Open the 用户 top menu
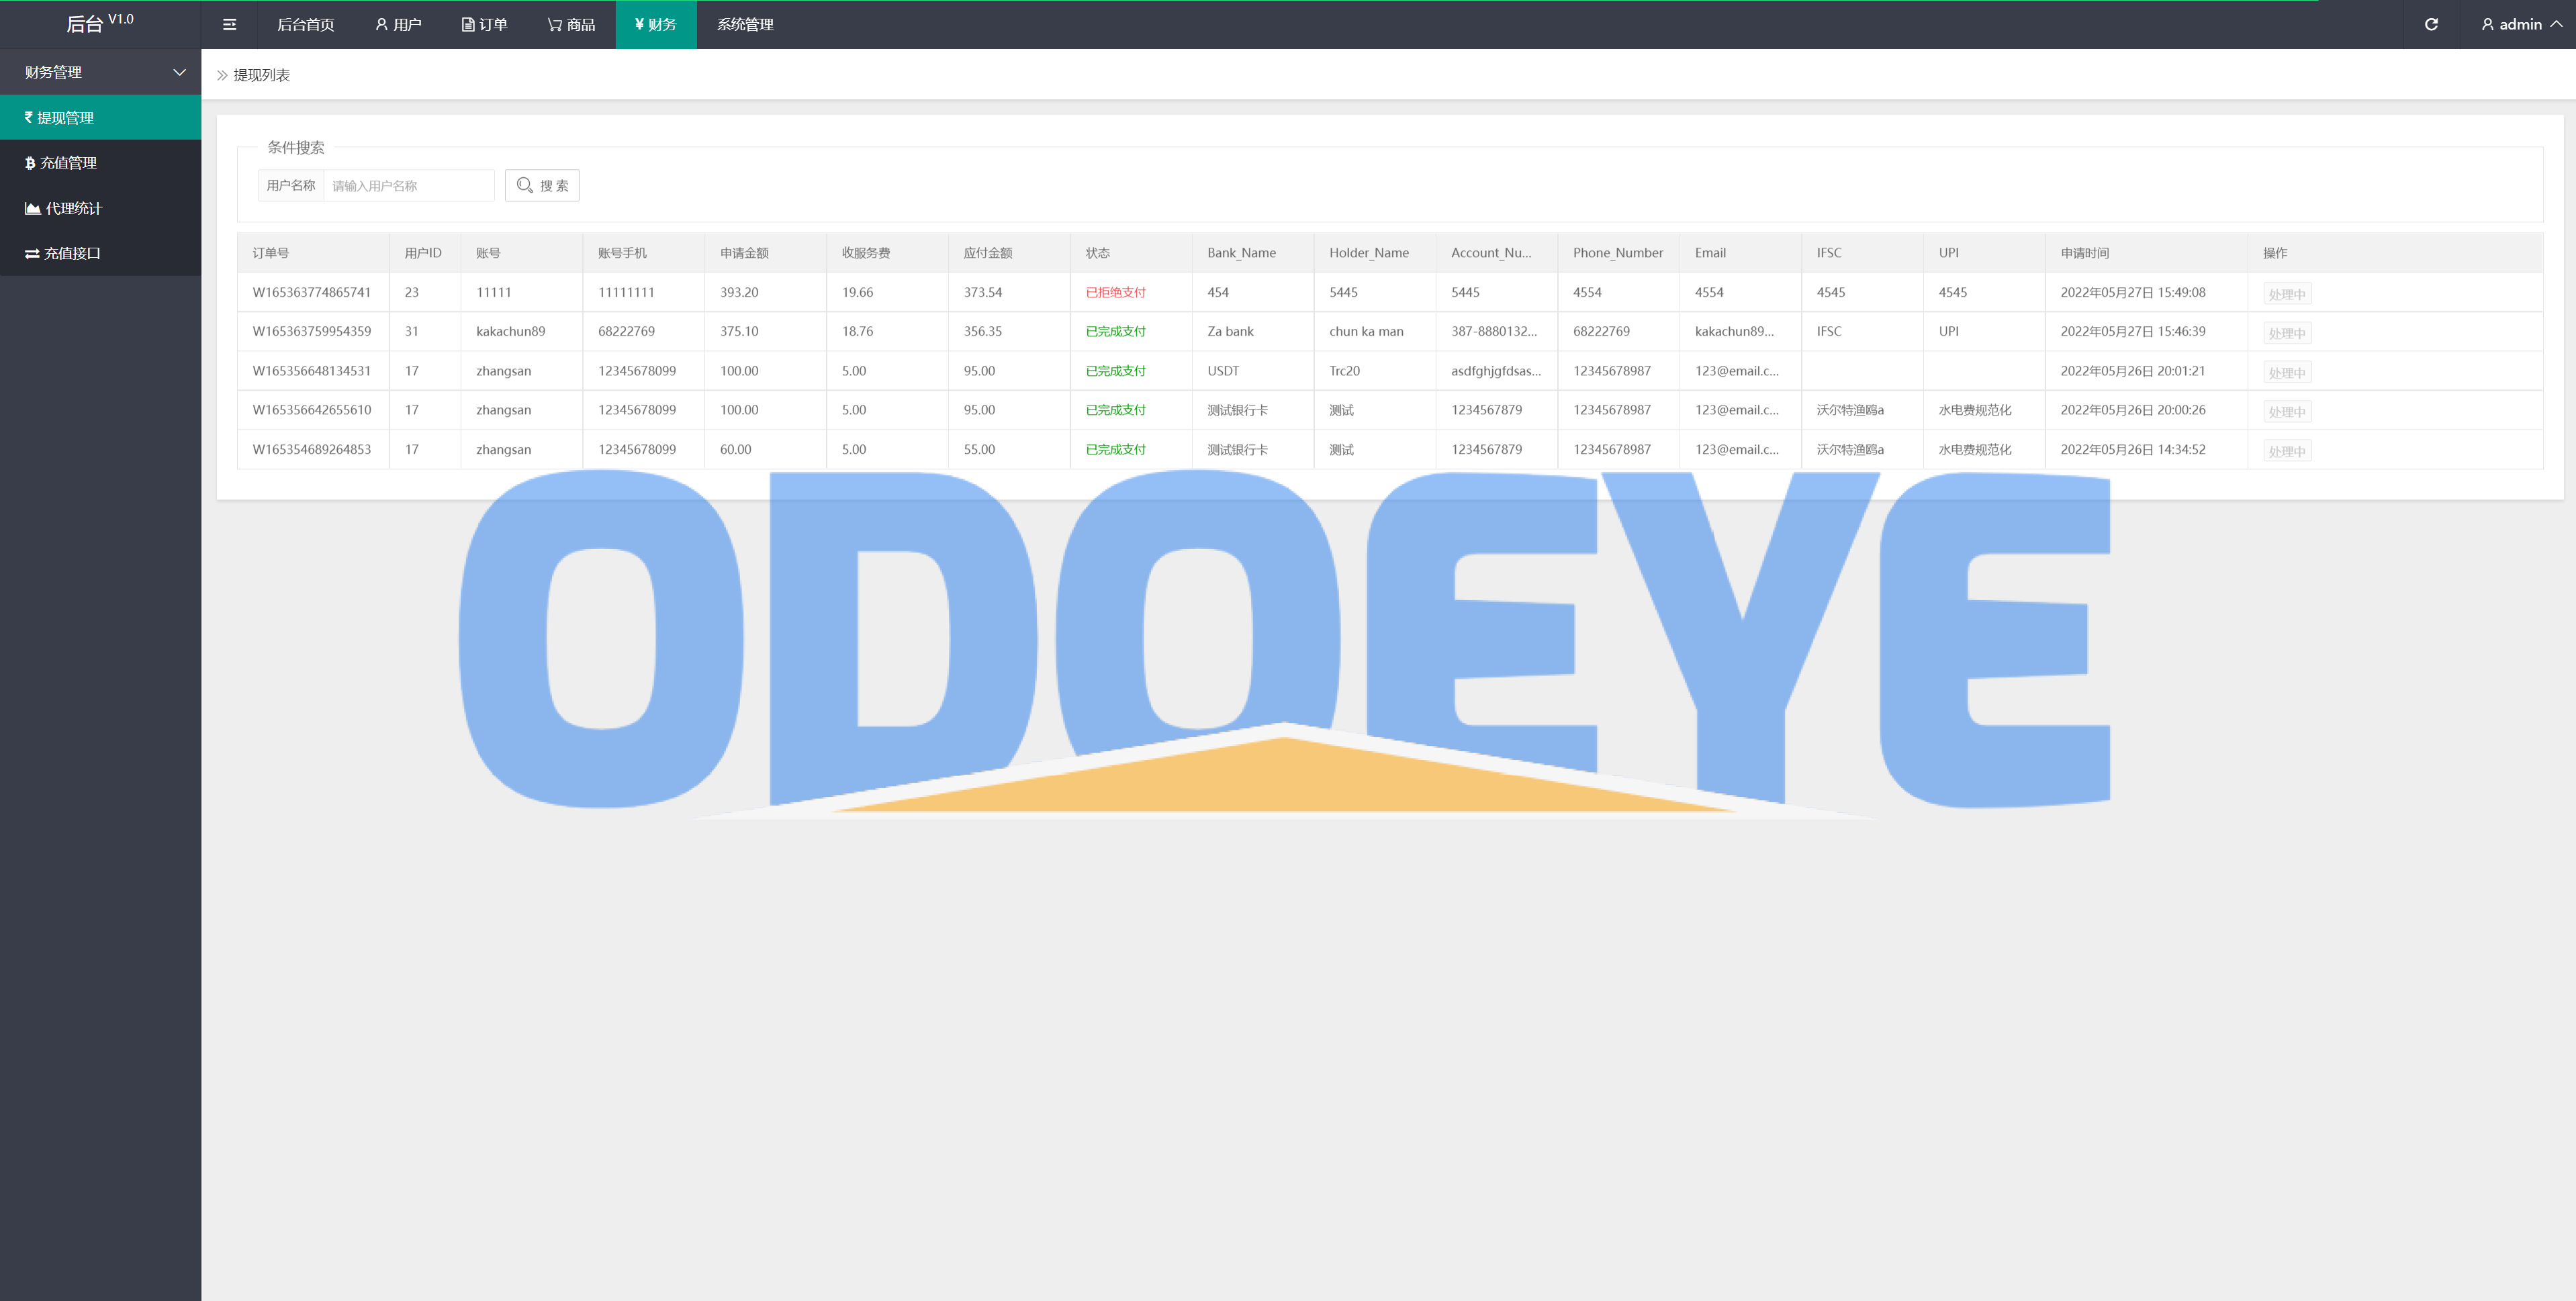 (x=398, y=24)
